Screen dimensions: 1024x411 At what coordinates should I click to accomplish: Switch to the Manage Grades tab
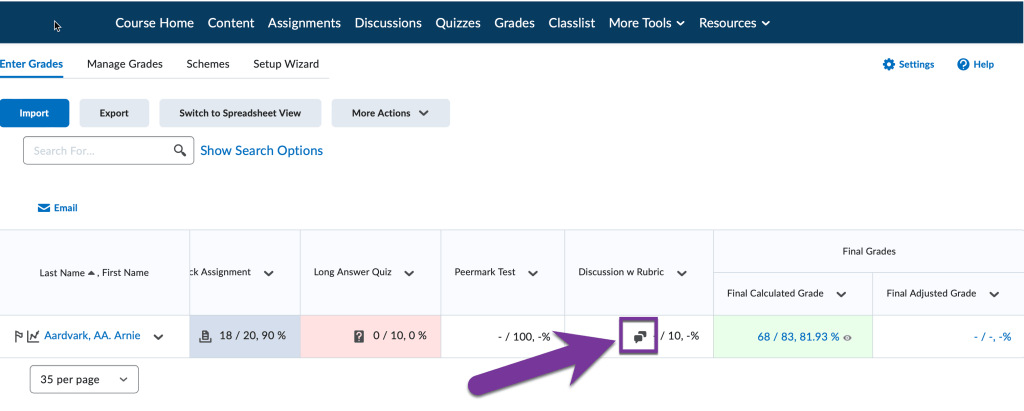[125, 64]
